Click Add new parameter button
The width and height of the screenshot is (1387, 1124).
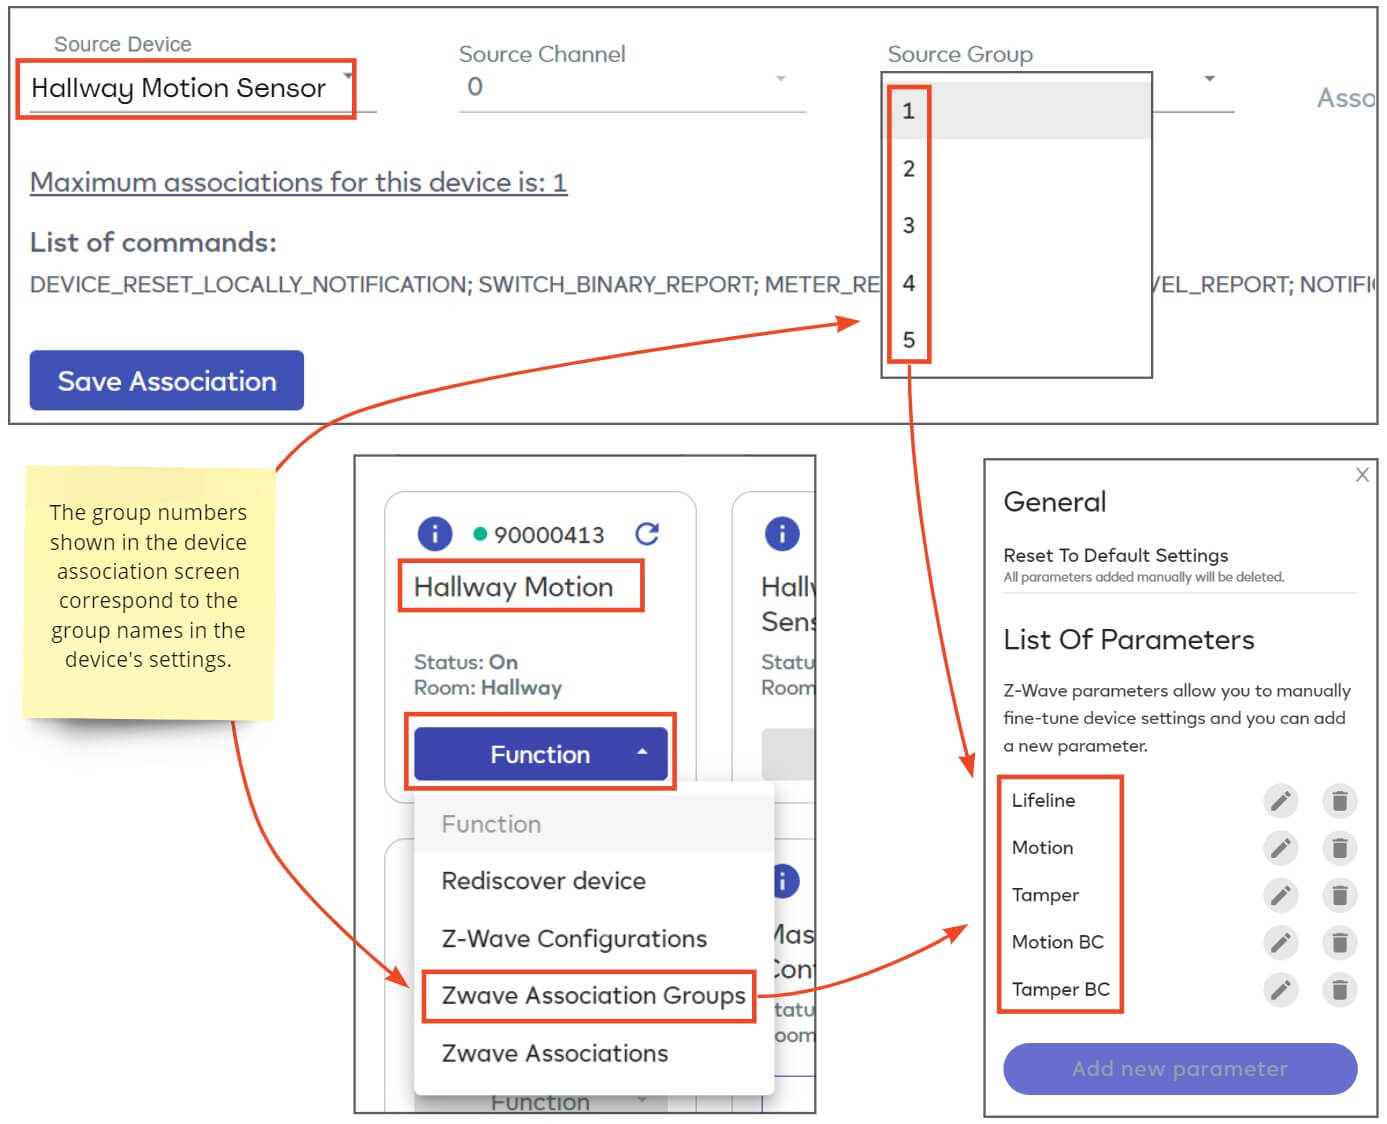(x=1180, y=1069)
